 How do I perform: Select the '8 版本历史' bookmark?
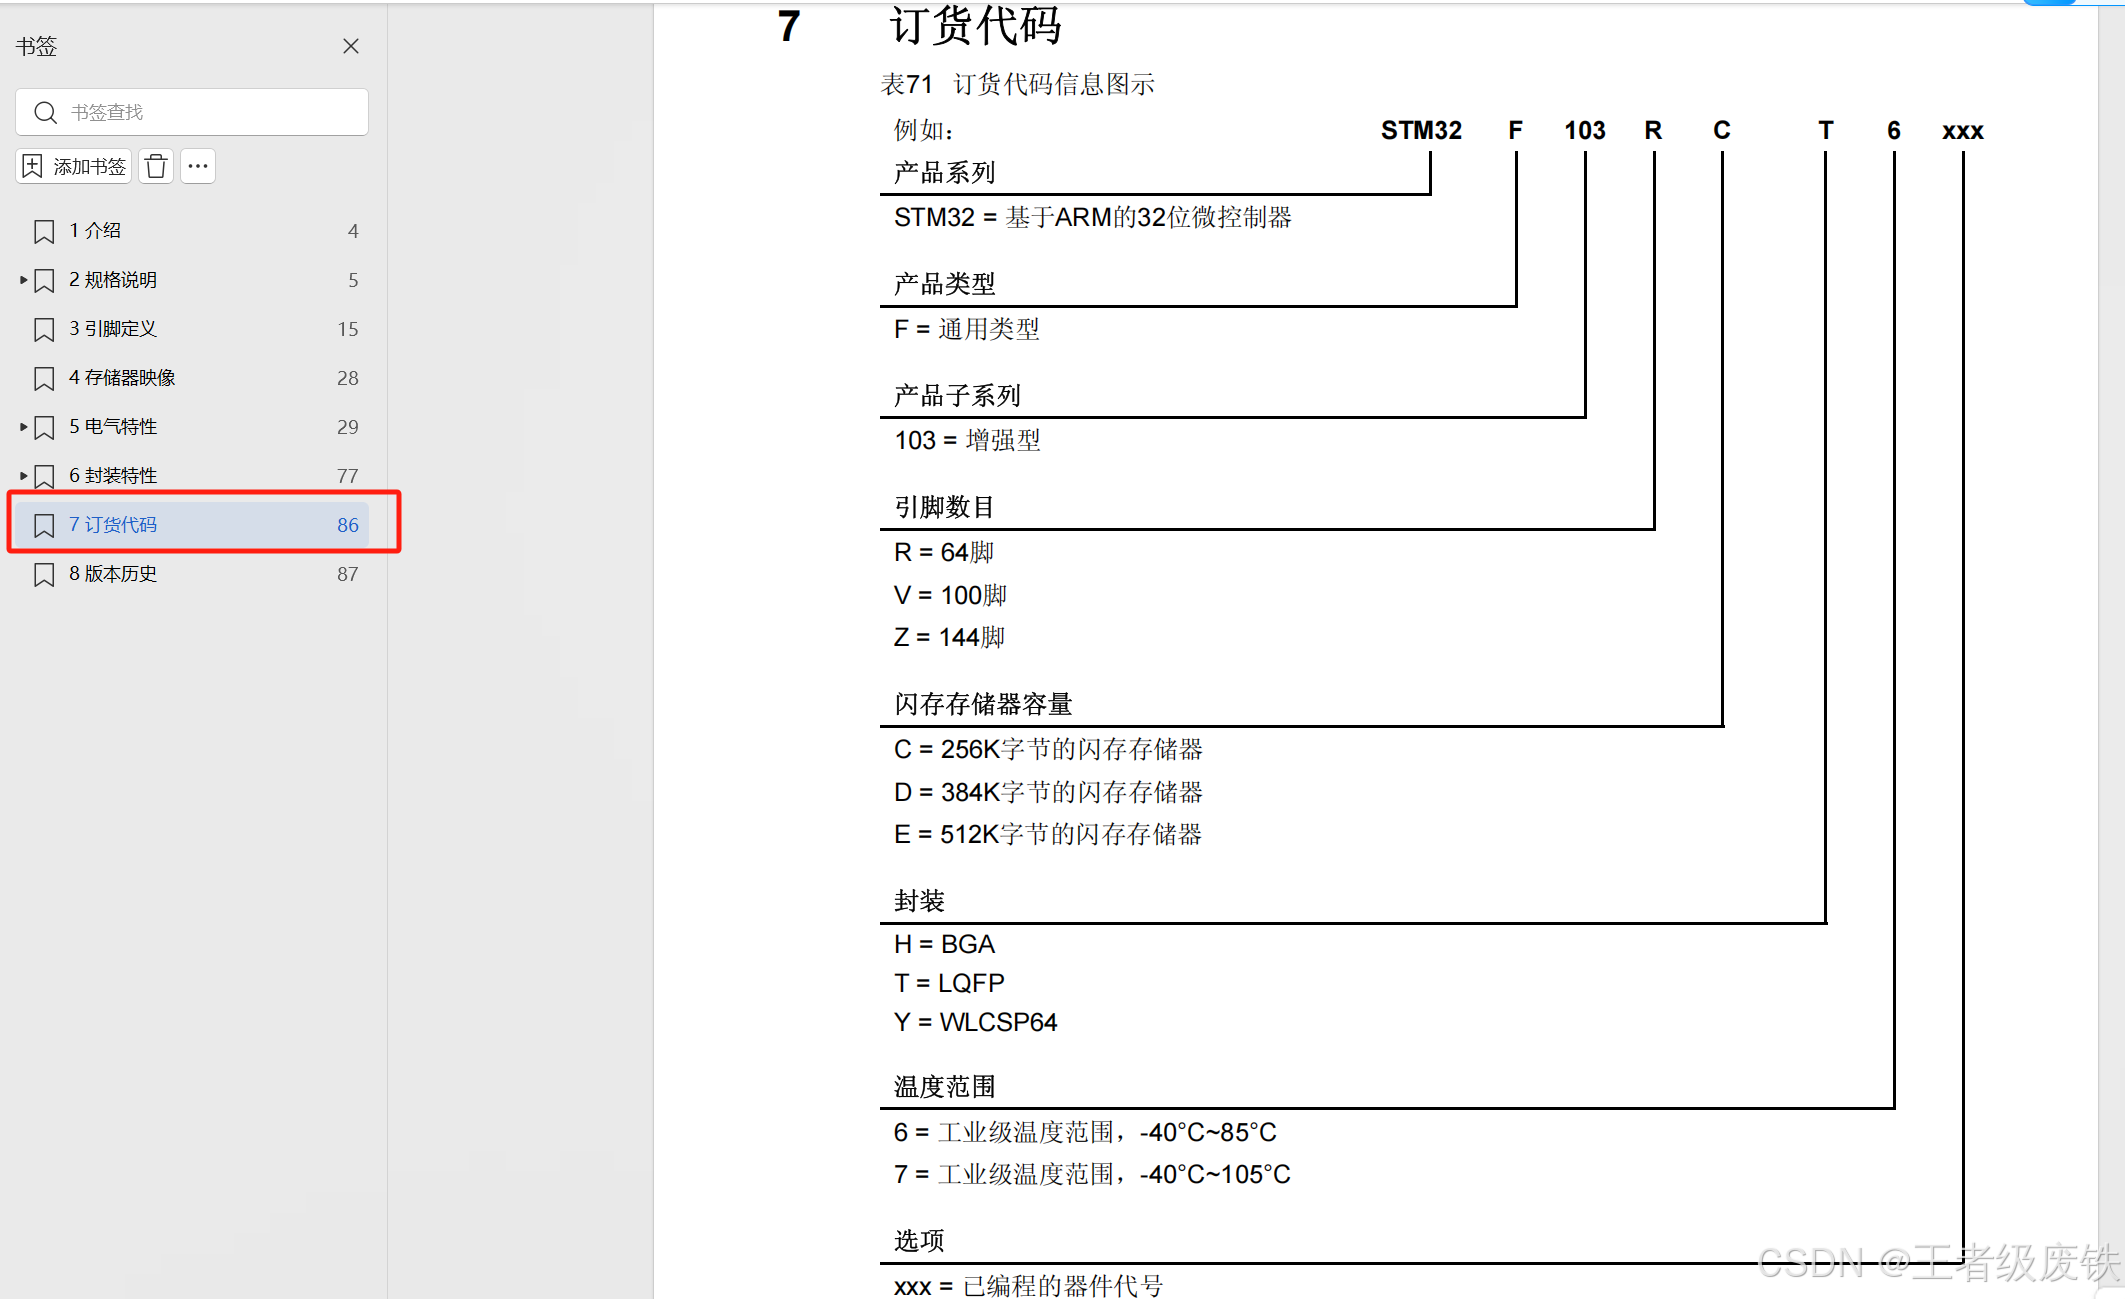click(113, 574)
